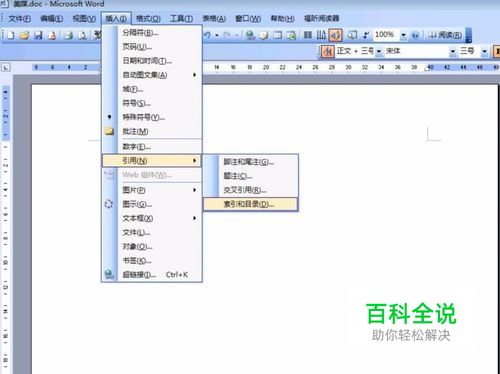The height and width of the screenshot is (374, 500).
Task: Open the 工具(T) menu
Action: 181,19
